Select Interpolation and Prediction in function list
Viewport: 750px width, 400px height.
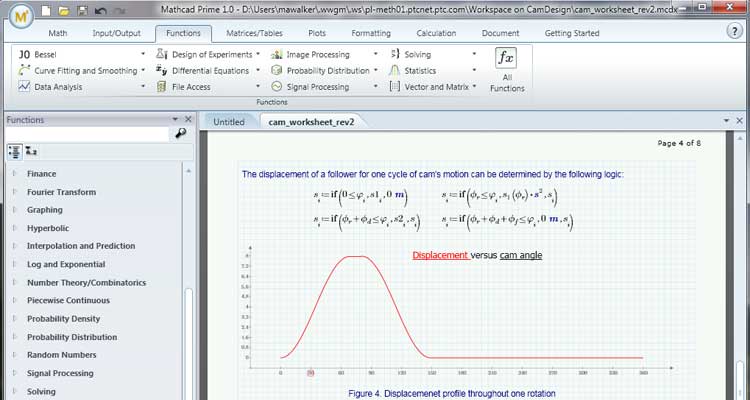click(x=81, y=246)
